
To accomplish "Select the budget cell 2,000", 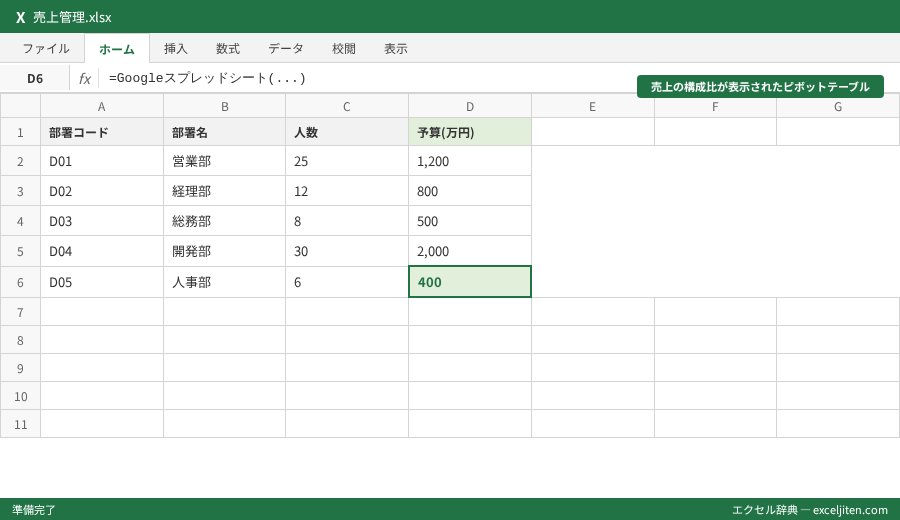I will [x=470, y=251].
